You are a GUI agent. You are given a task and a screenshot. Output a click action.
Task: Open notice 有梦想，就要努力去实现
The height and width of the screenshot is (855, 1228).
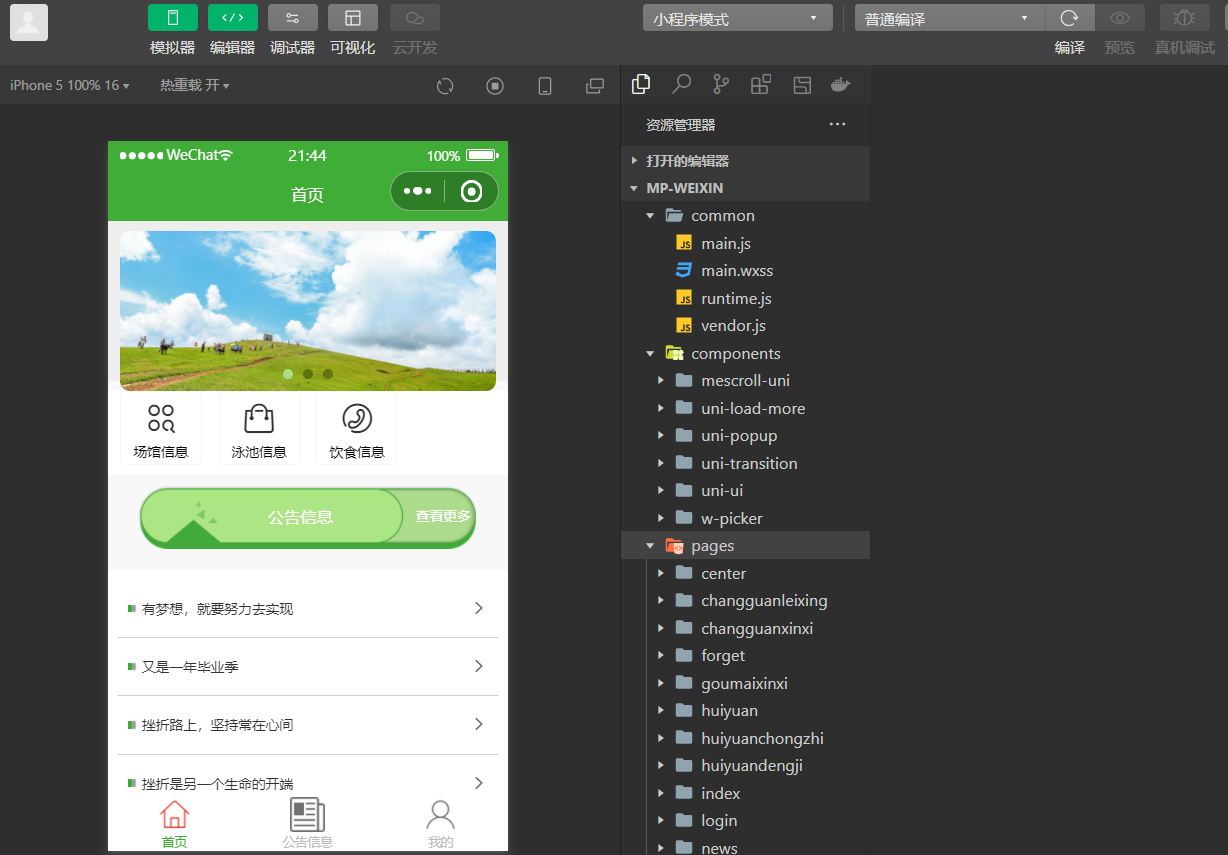point(308,608)
